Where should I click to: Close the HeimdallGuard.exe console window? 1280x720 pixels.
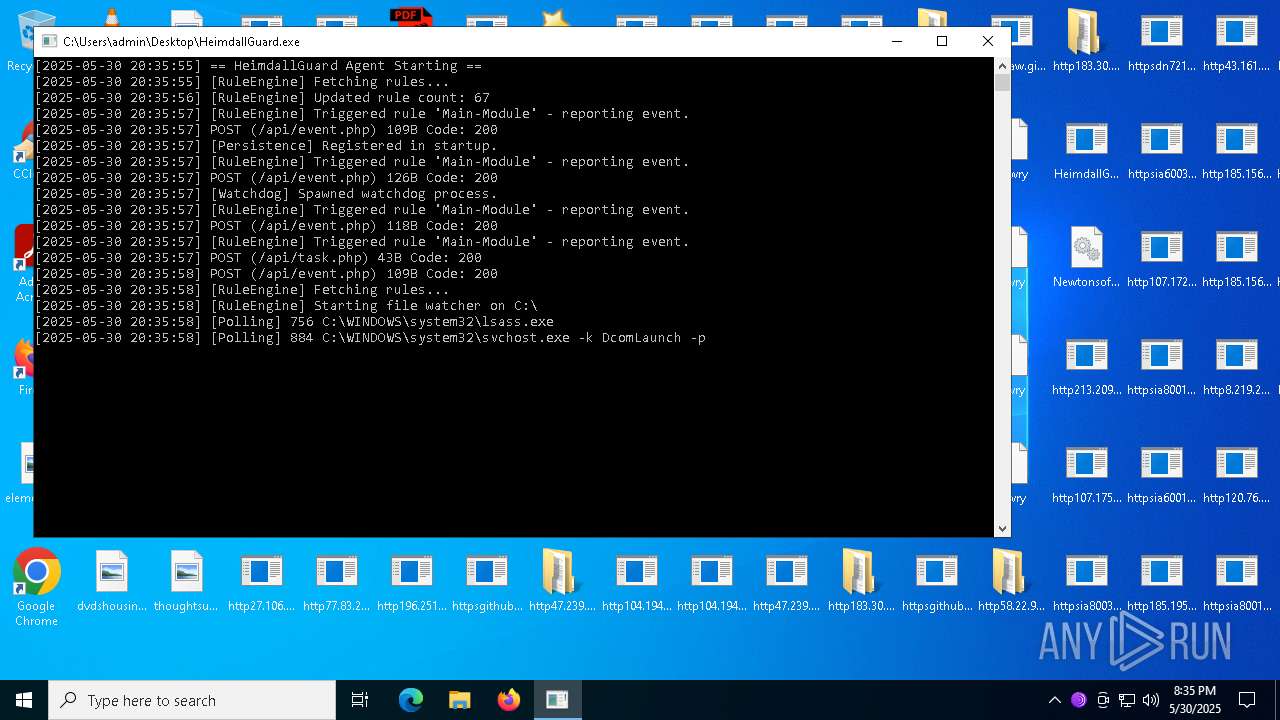click(988, 41)
